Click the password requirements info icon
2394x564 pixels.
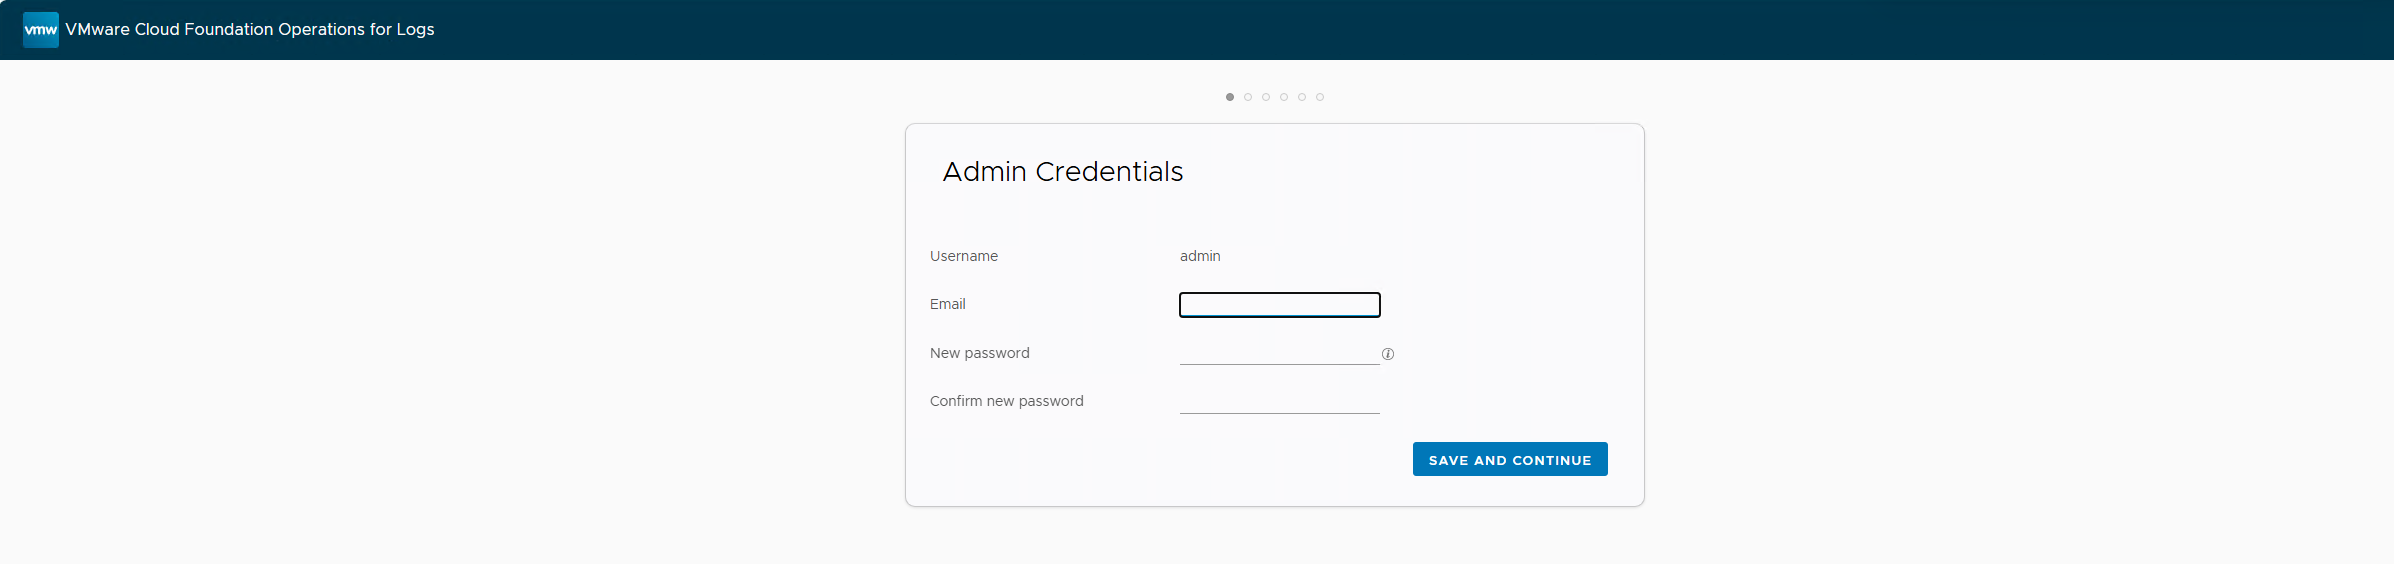1388,354
